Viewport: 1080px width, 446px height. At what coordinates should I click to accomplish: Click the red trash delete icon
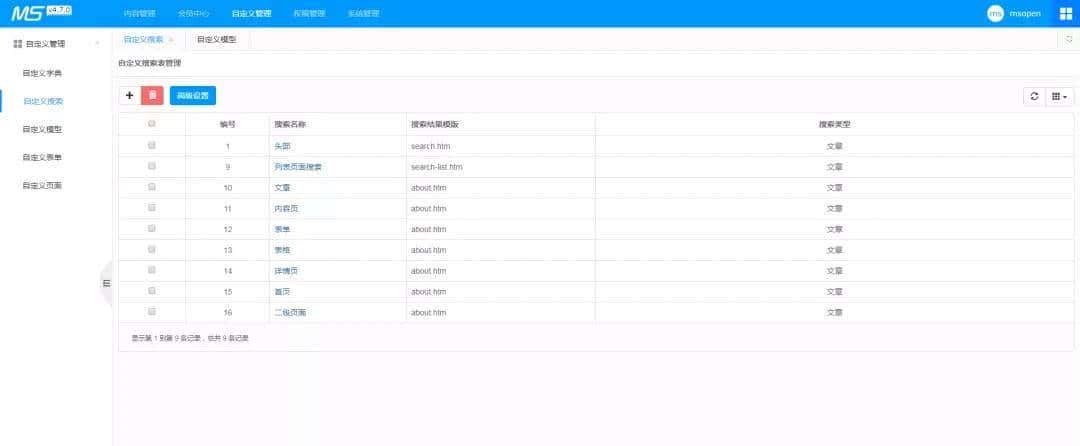[152, 95]
